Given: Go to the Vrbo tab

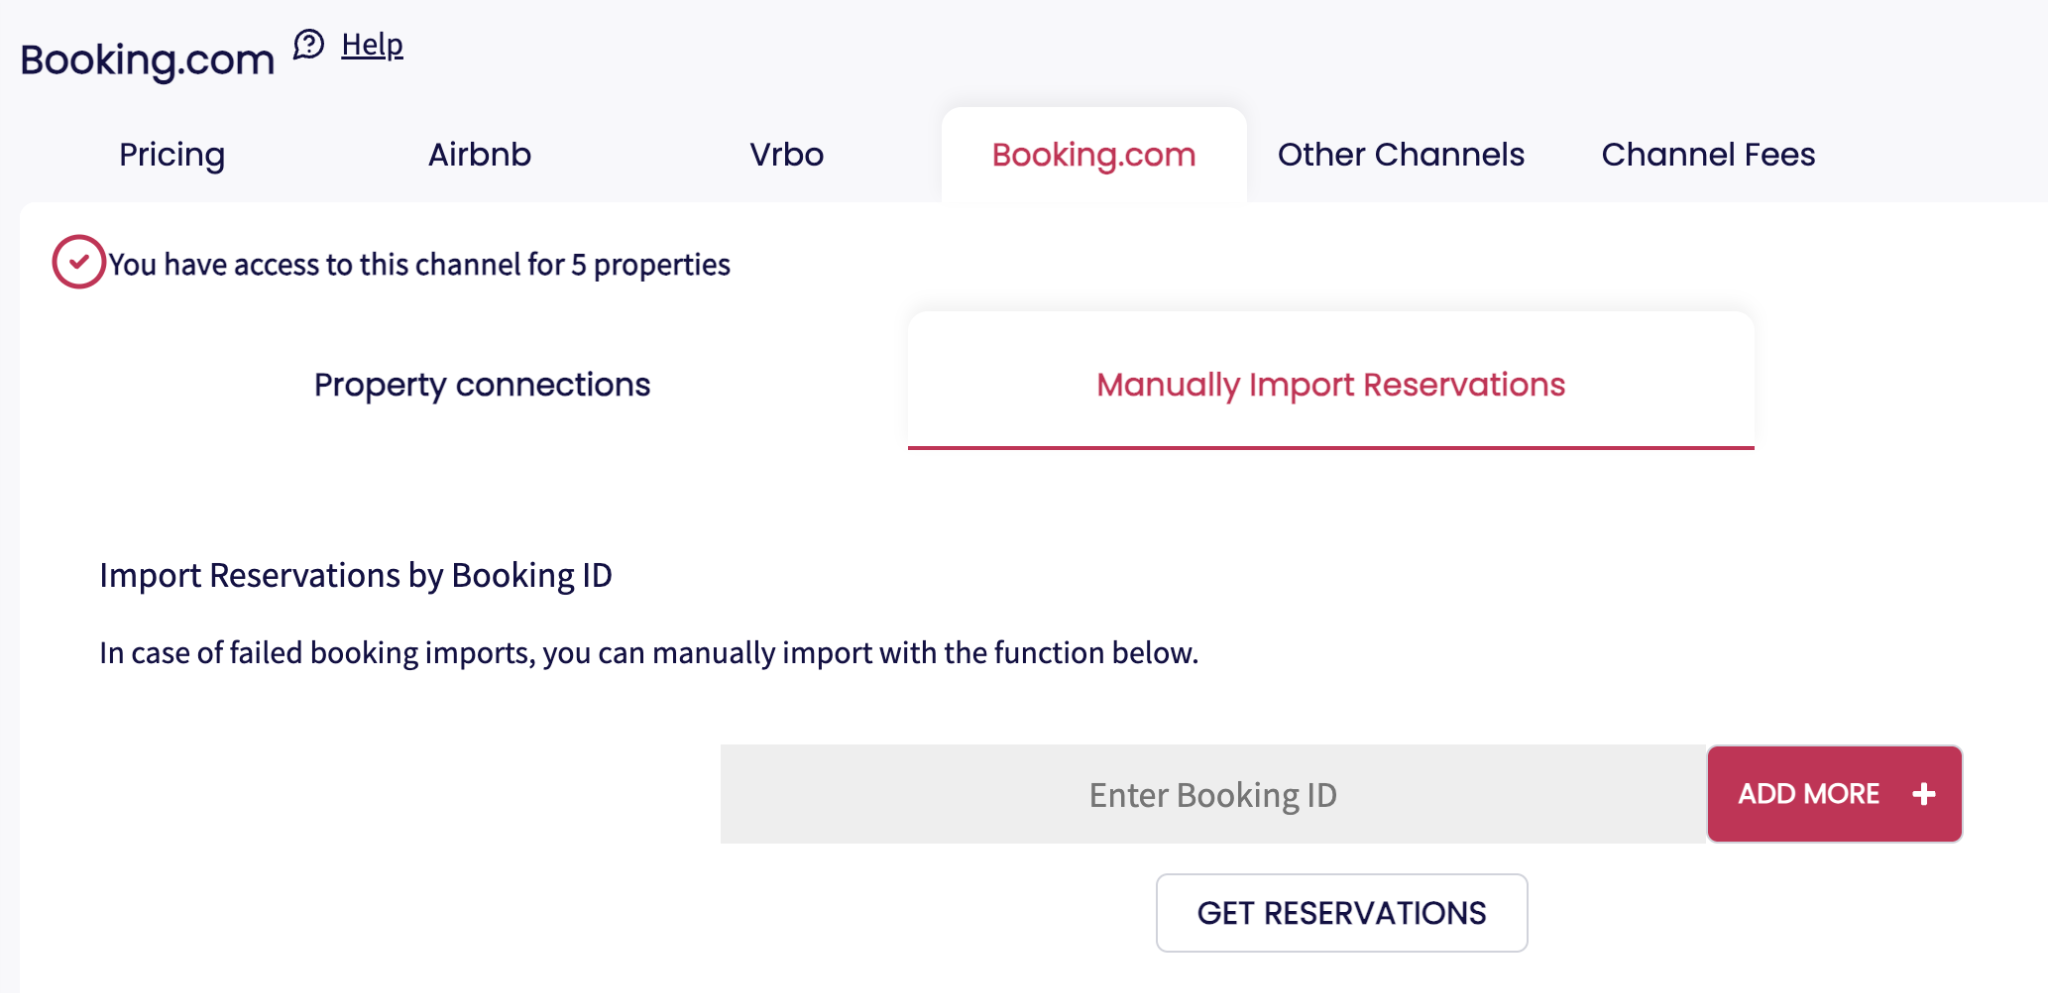Looking at the screenshot, I should coord(786,155).
